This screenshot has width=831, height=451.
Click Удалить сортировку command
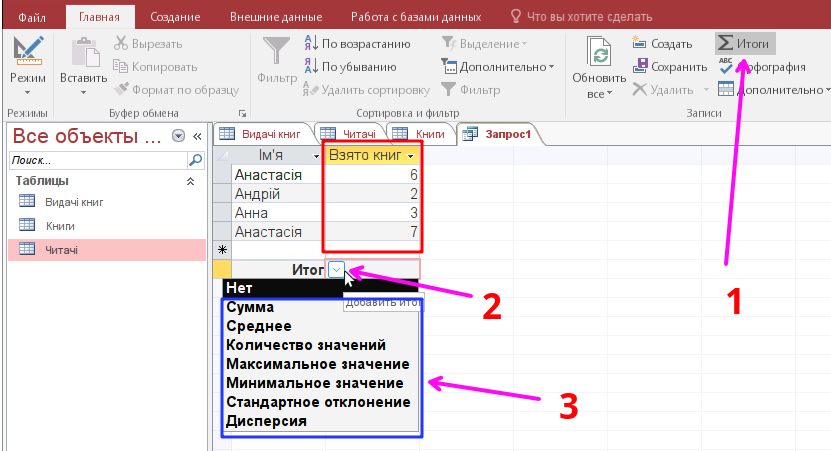click(x=367, y=90)
